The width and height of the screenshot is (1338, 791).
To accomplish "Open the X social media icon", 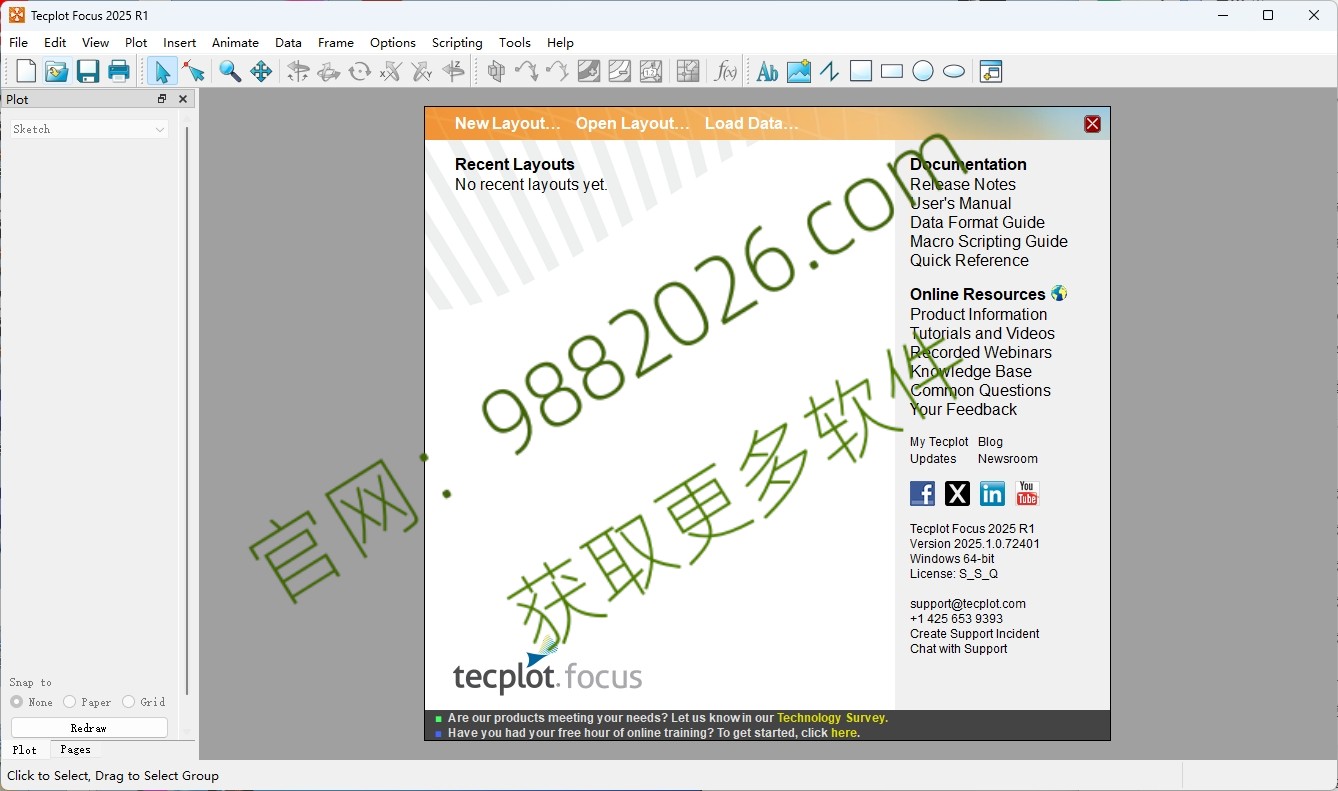I will click(x=957, y=493).
